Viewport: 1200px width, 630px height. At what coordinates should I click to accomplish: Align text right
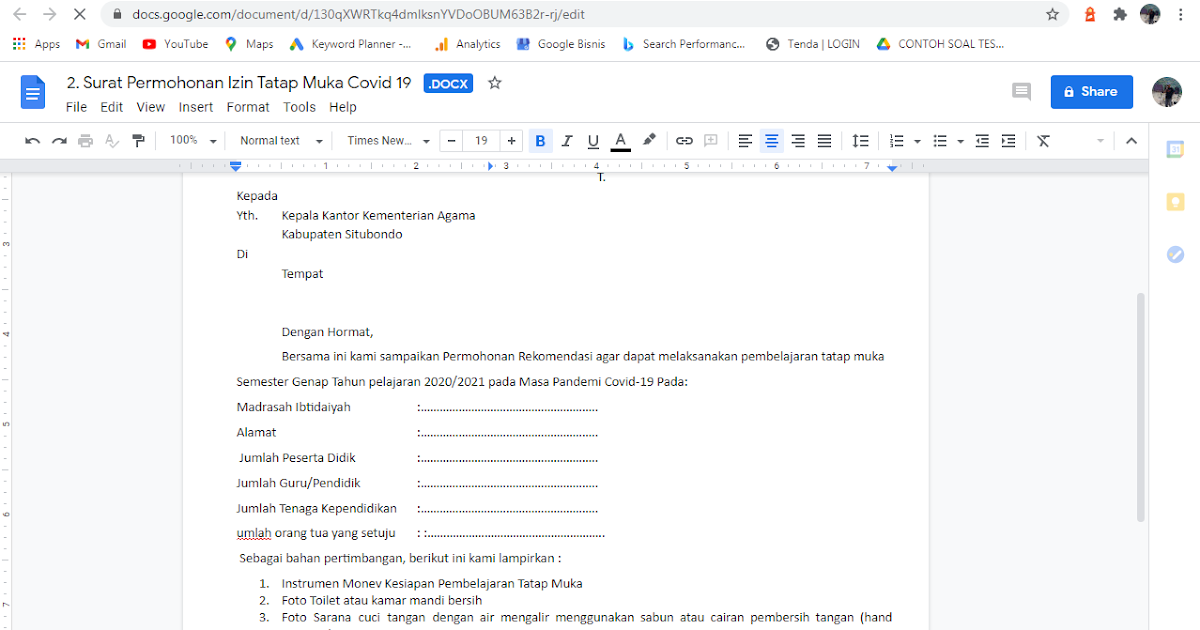pos(798,141)
